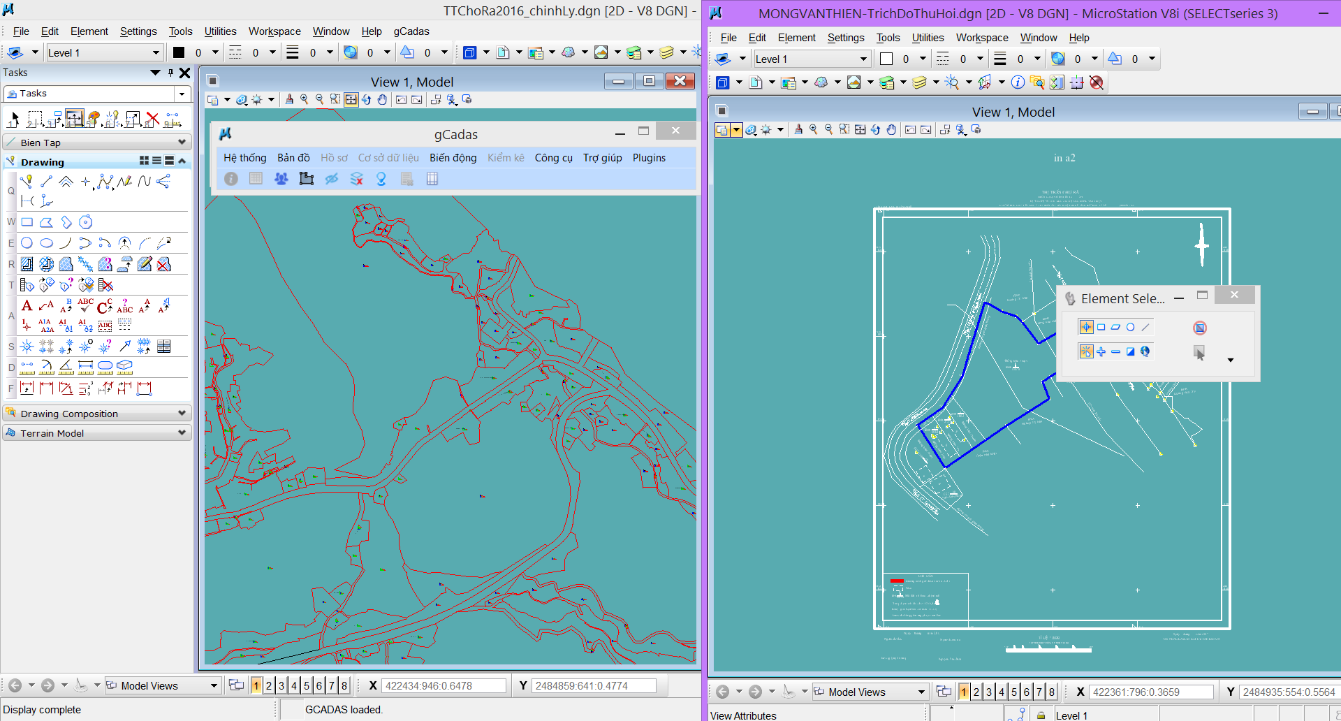Screen dimensions: 1341x721
Task: Click the Delete Element red X tool
Action: pyautogui.click(x=153, y=120)
